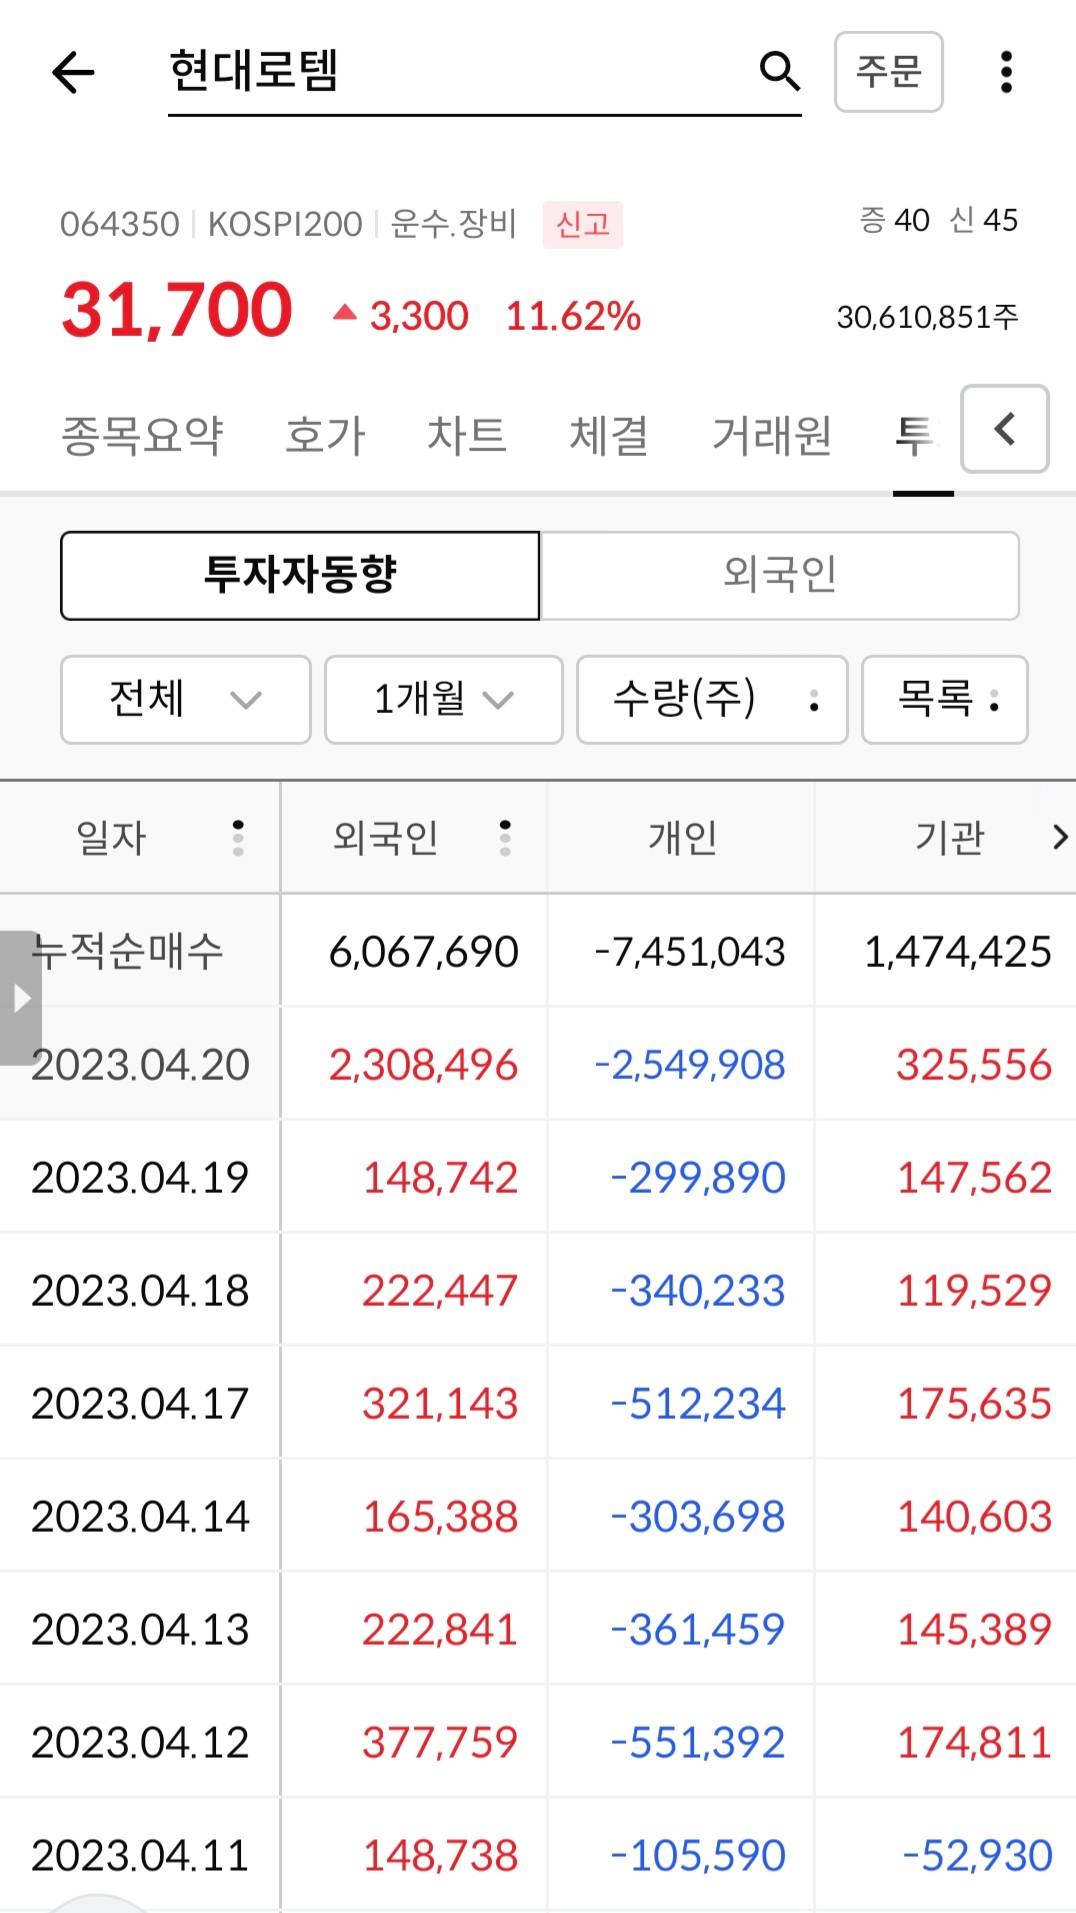Open the 전체 dropdown
The image size is (1076, 1913).
pyautogui.click(x=186, y=700)
